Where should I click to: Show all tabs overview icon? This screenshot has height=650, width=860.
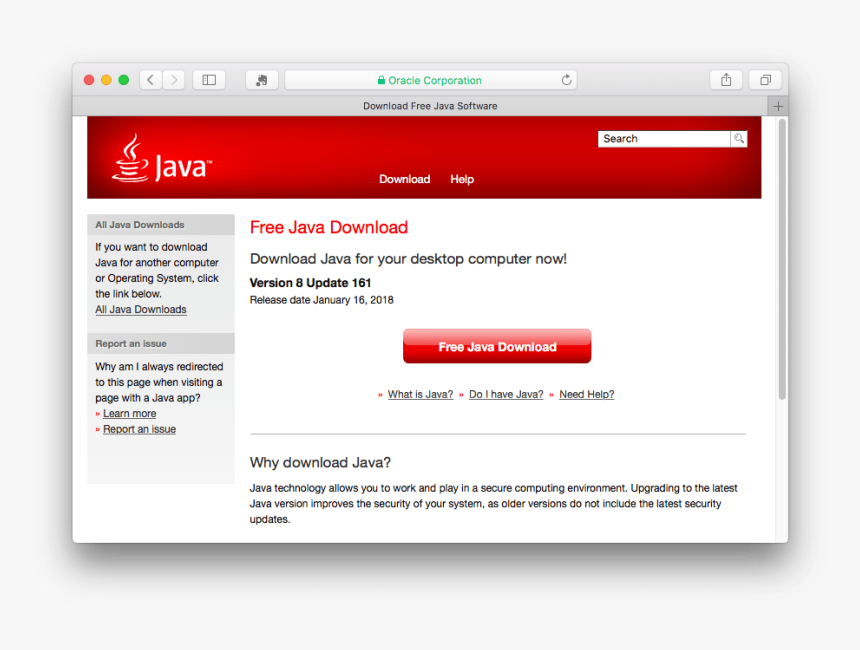coord(765,80)
